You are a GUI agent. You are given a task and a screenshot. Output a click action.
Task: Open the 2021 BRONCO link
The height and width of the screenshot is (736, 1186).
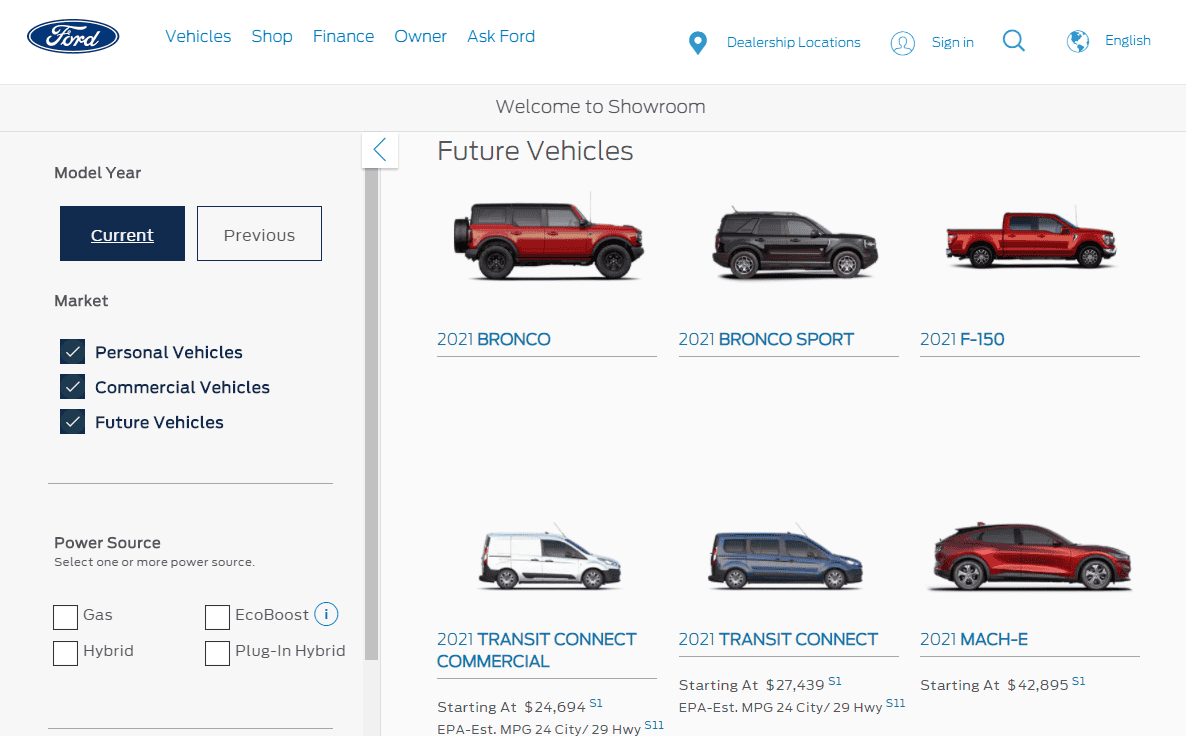494,339
